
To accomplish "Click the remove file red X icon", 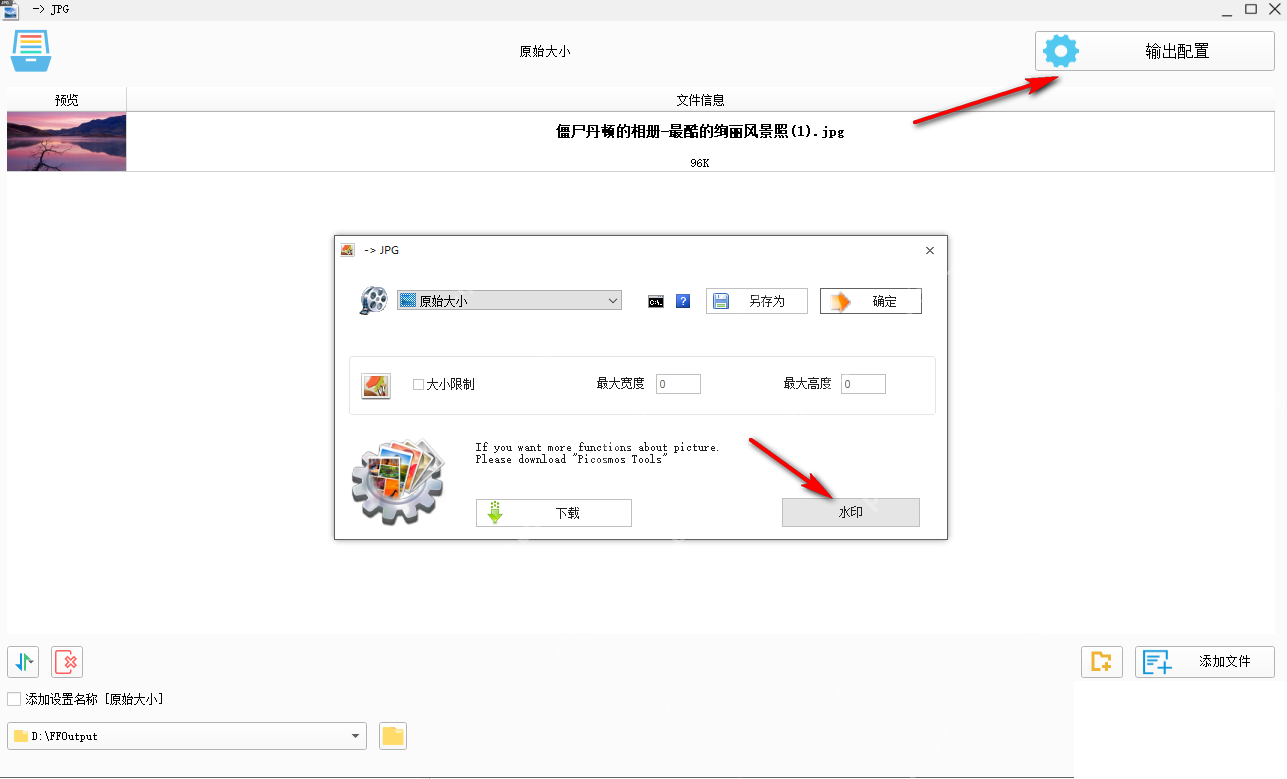I will pyautogui.click(x=67, y=662).
